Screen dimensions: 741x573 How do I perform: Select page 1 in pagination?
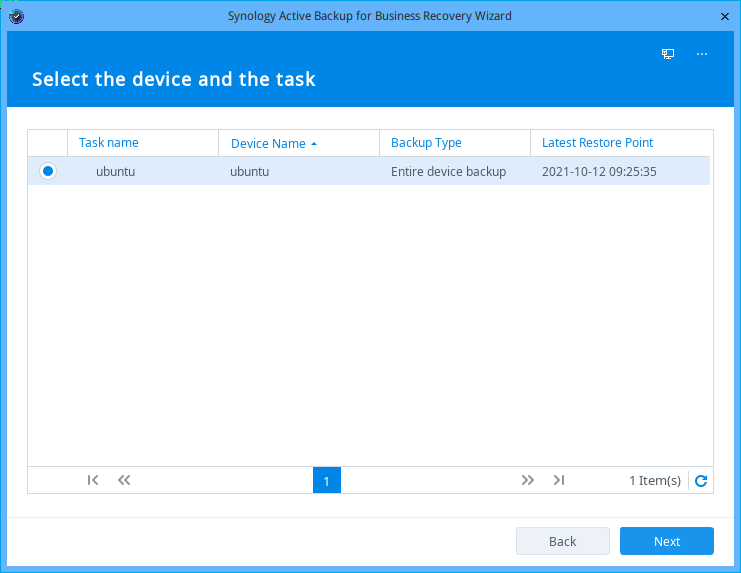[x=327, y=480]
